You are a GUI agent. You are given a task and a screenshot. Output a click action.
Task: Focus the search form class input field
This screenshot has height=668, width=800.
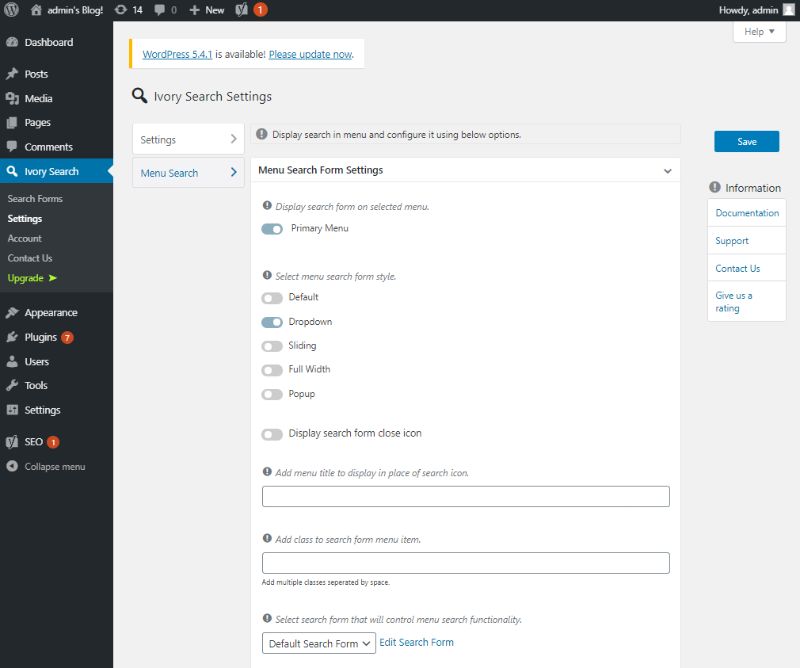click(x=466, y=562)
